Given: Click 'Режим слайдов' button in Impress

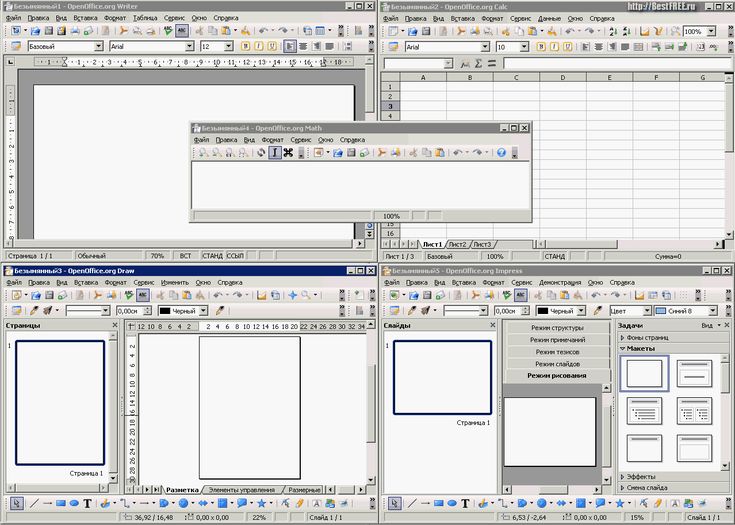Looking at the screenshot, I should click(x=557, y=364).
